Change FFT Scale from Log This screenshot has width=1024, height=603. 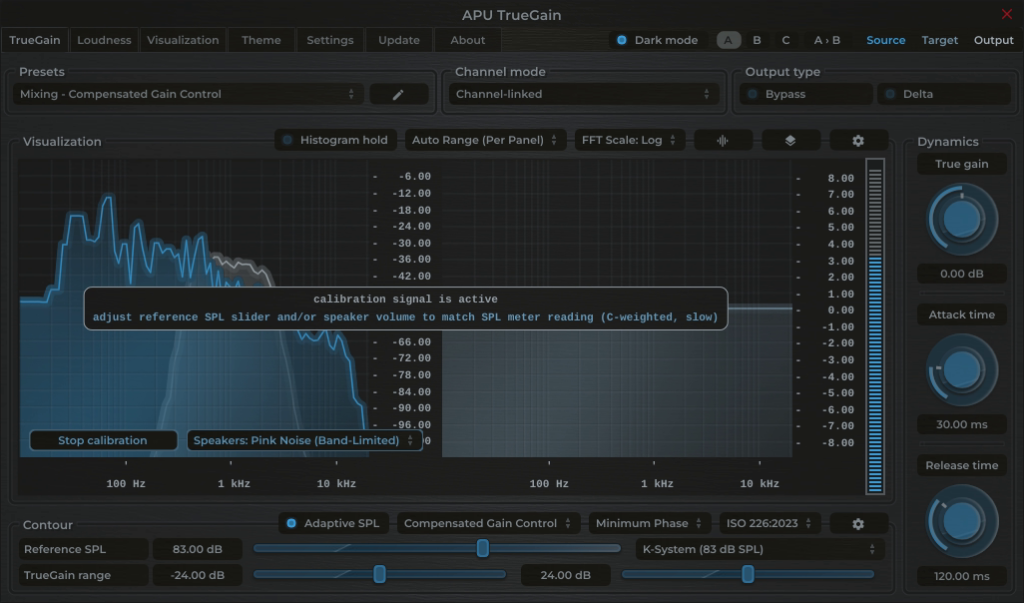[629, 140]
